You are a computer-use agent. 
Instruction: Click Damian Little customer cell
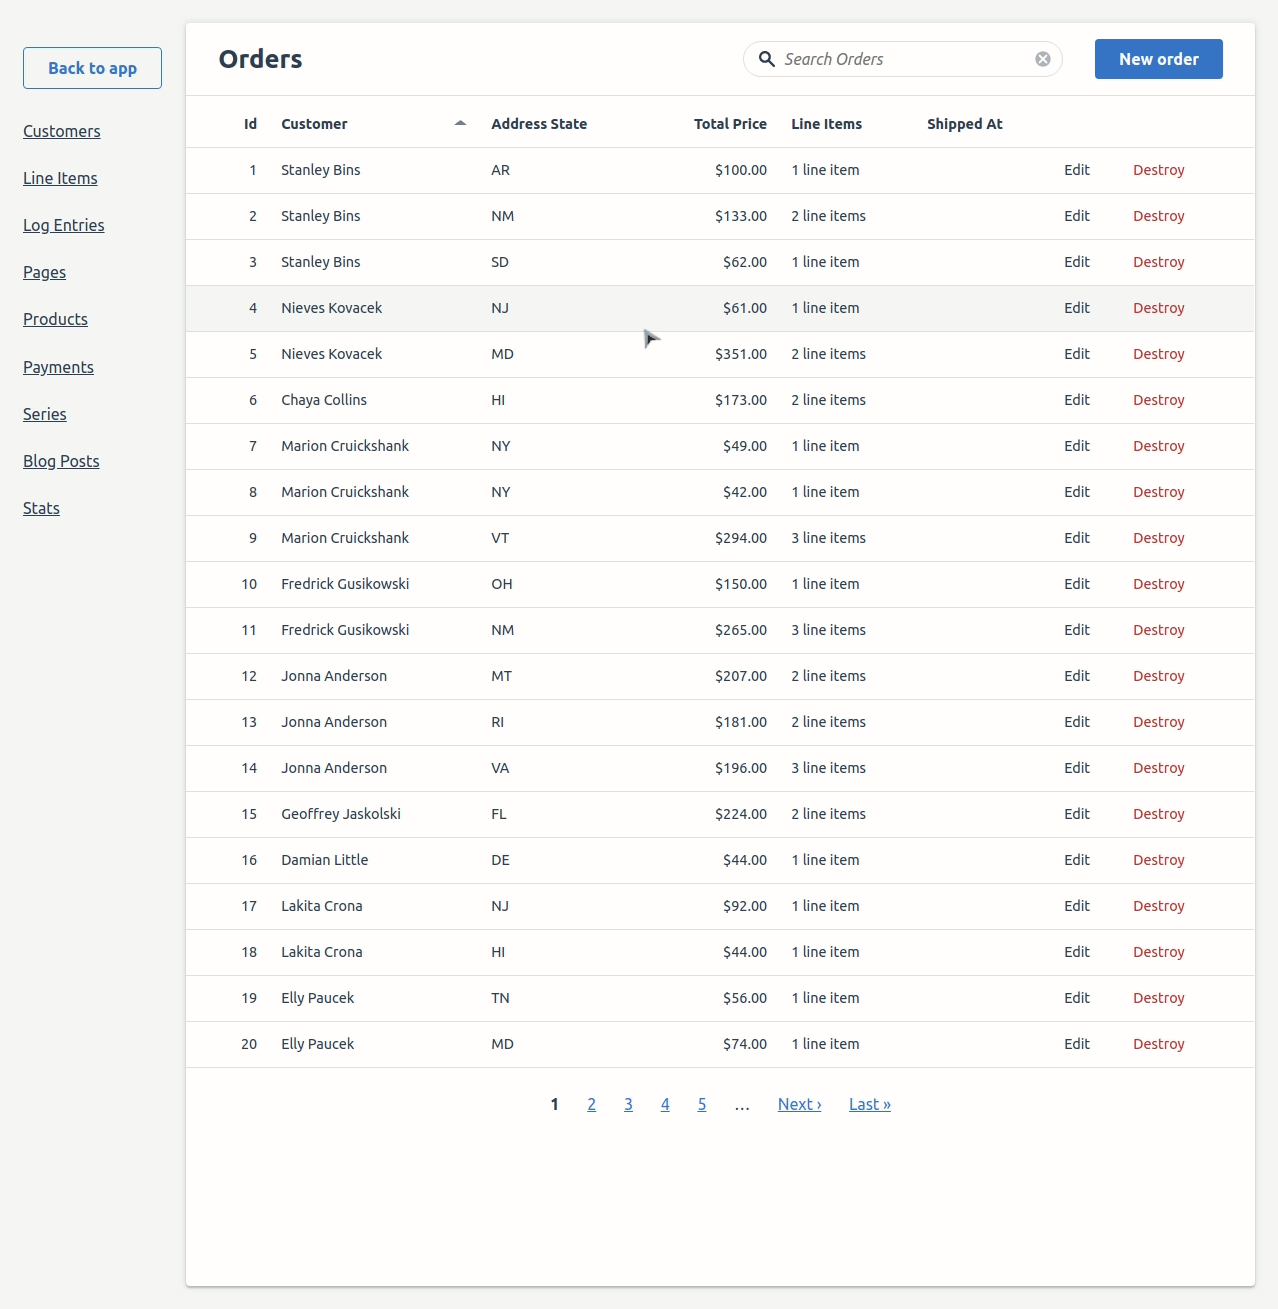(325, 860)
